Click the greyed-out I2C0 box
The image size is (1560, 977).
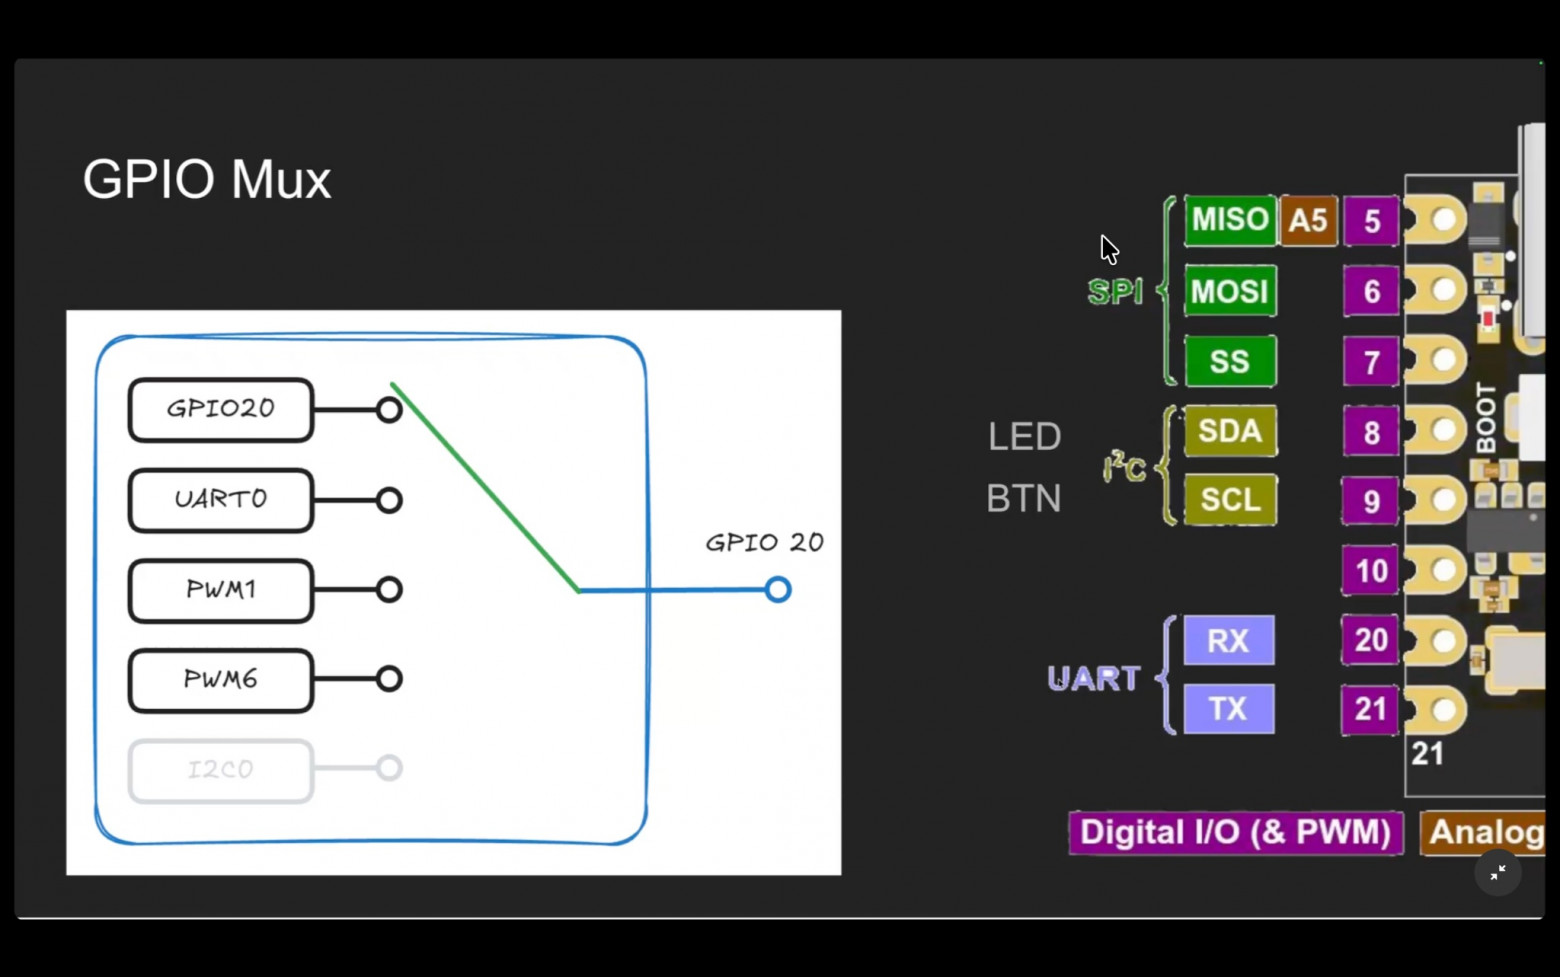point(221,770)
